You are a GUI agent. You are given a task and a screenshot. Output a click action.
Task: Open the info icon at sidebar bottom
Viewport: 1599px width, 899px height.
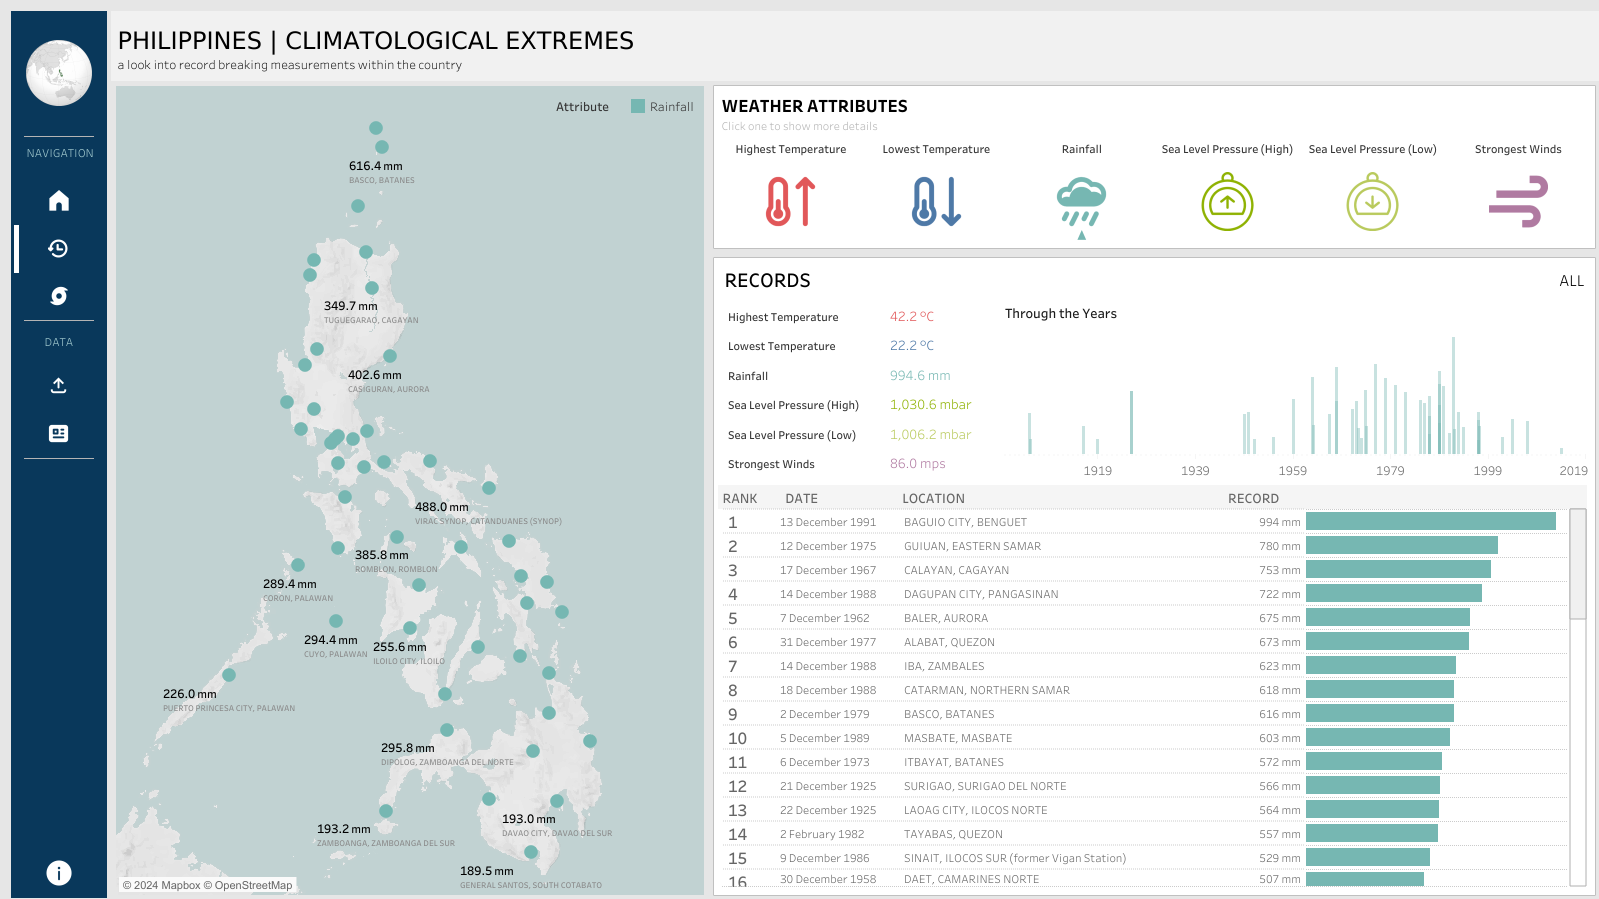(x=59, y=873)
